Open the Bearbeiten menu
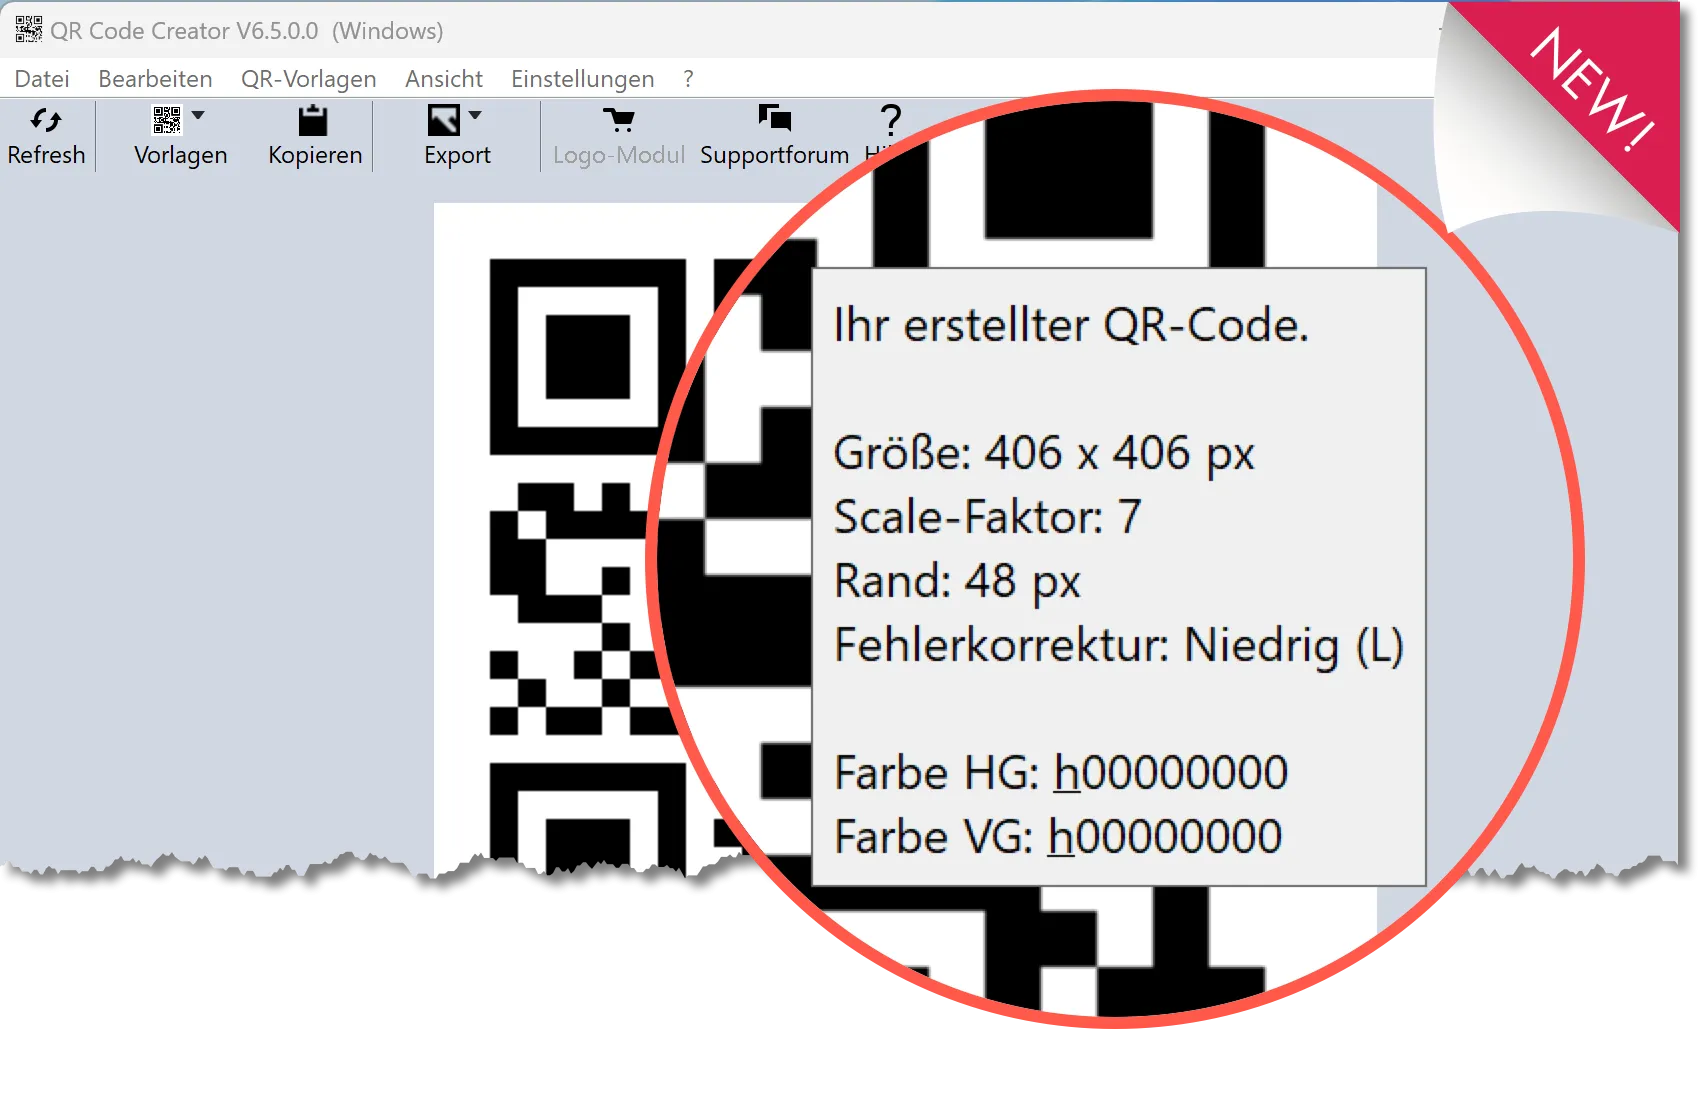Viewport: 1698px width, 1102px height. (x=155, y=79)
